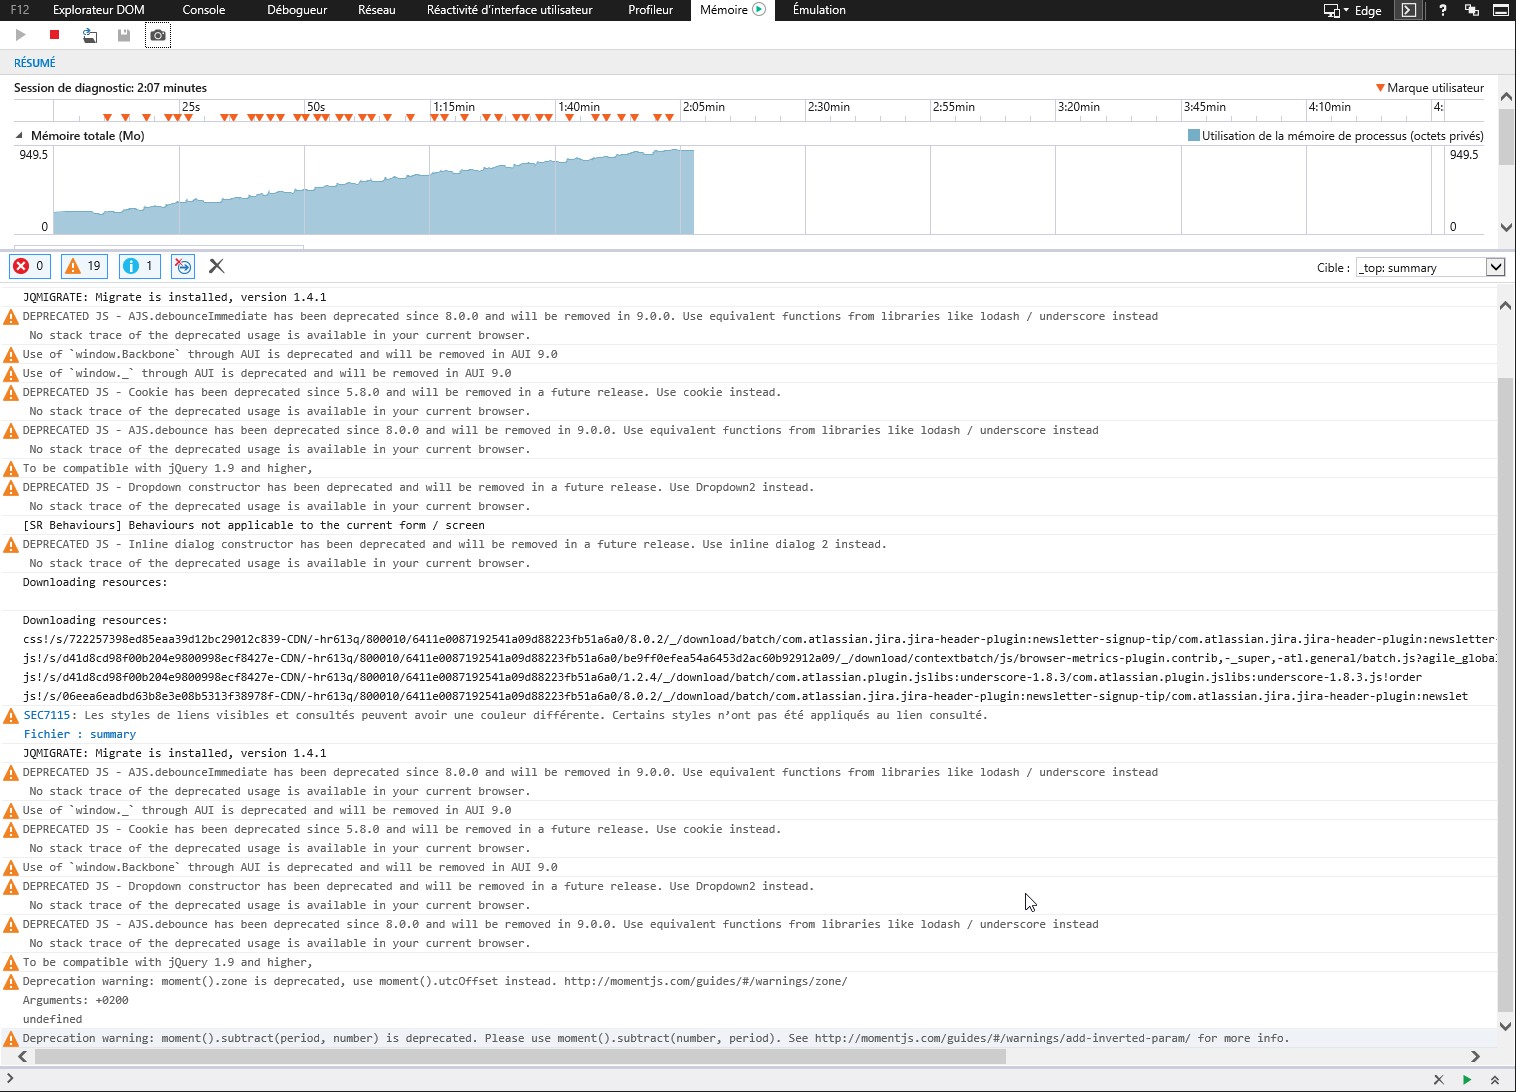Toggle the error messages filter showing 0
This screenshot has width=1516, height=1092.
click(x=28, y=266)
